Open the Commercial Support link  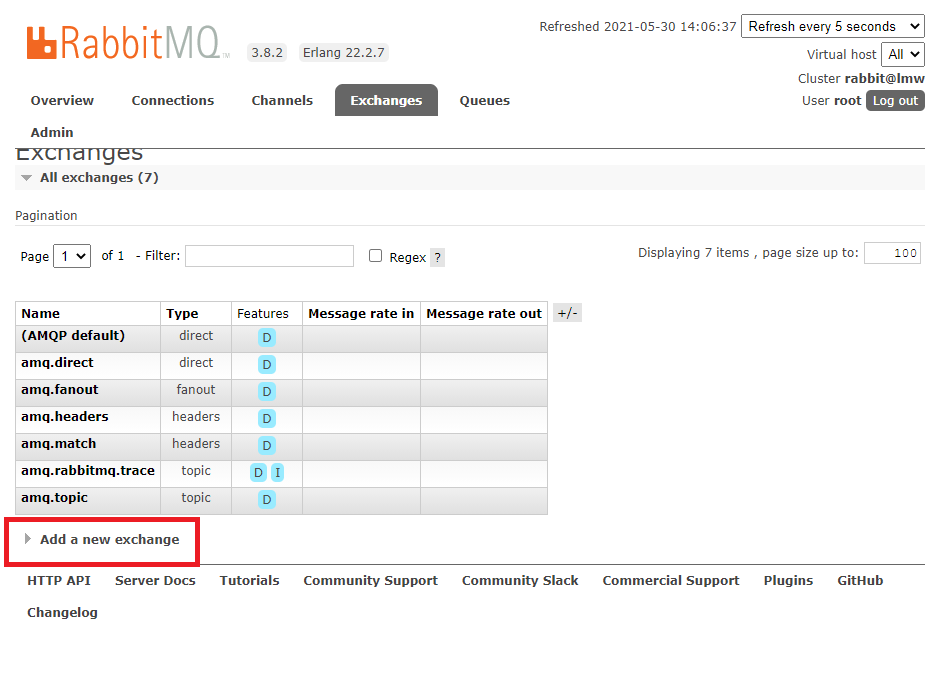click(x=671, y=580)
